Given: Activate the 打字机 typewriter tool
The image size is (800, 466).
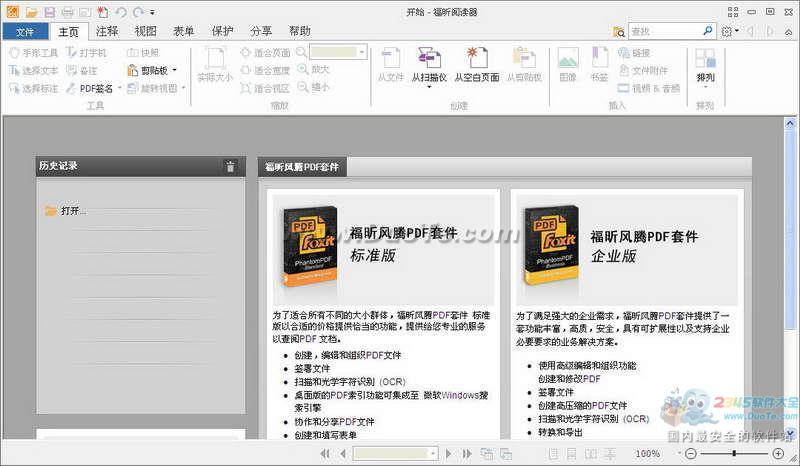Looking at the screenshot, I should (87, 53).
